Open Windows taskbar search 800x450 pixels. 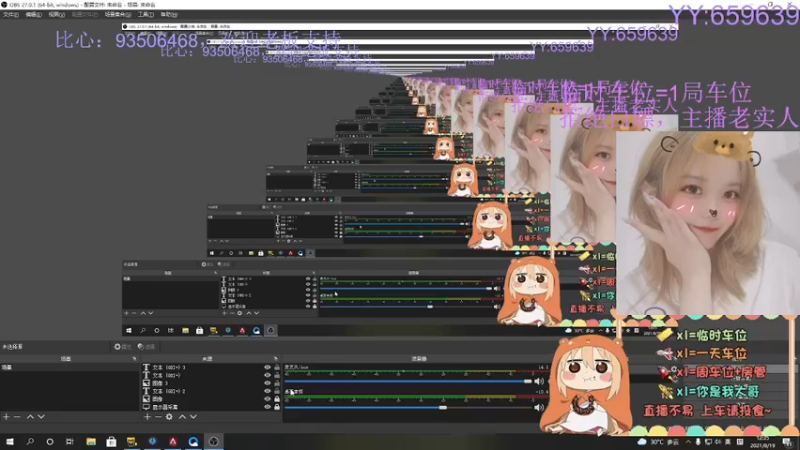30,441
